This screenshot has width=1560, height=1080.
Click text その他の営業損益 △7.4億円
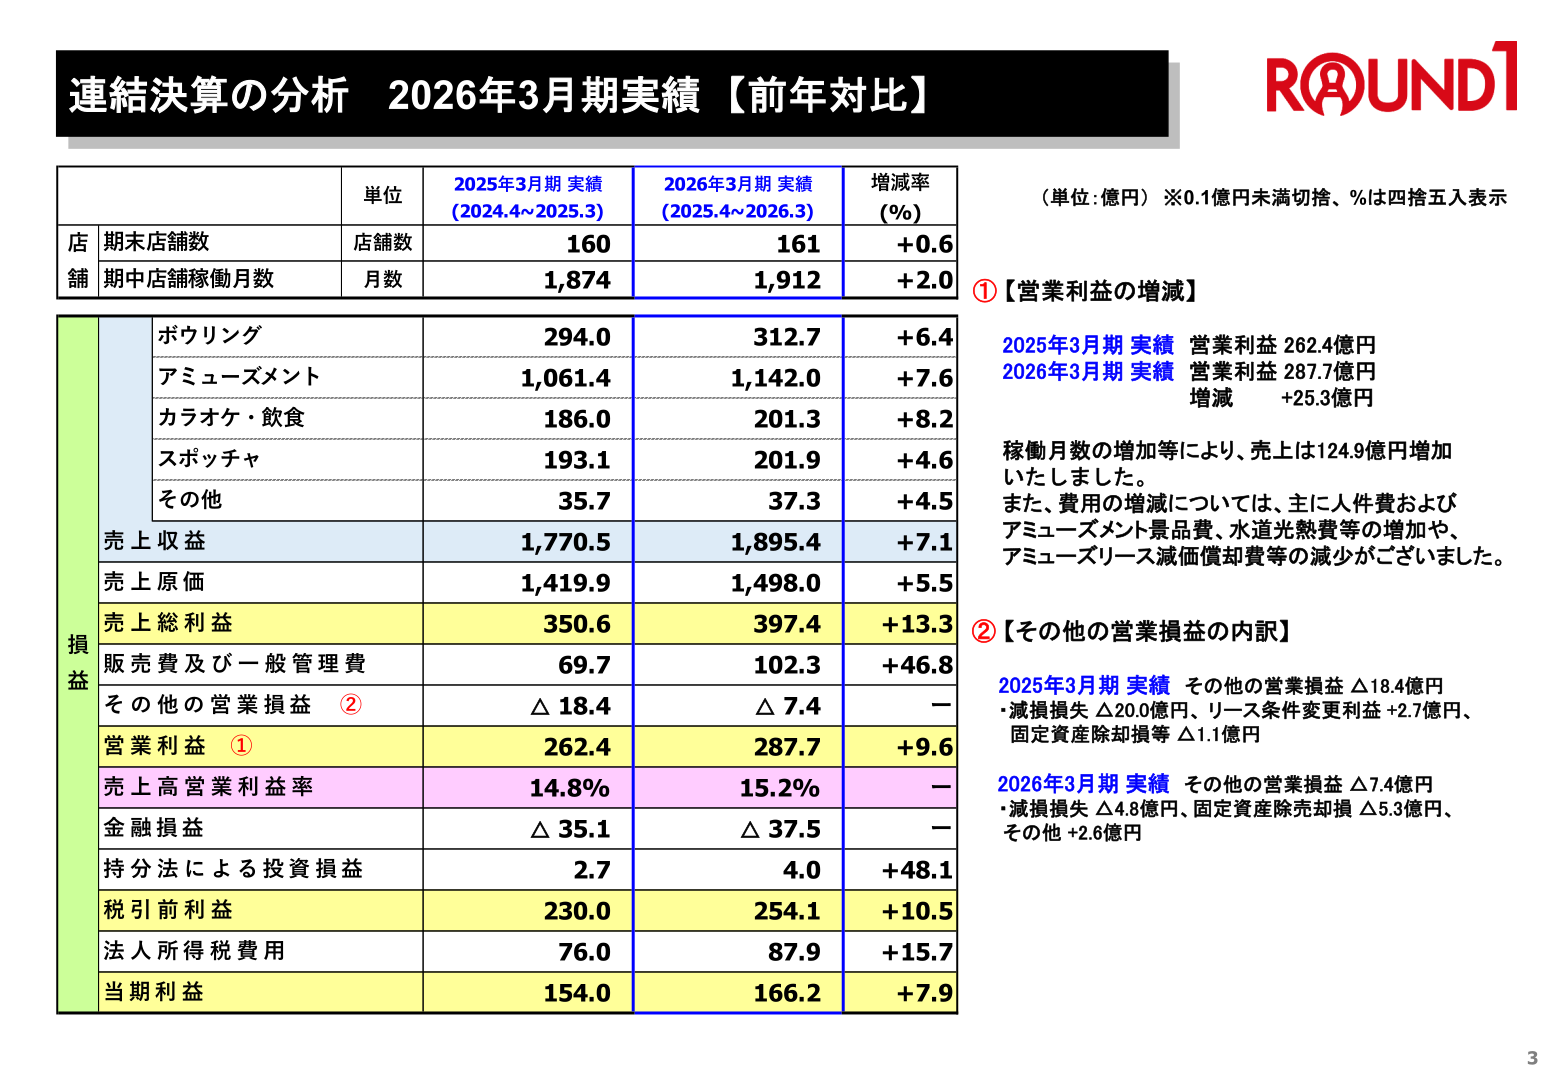1309,784
